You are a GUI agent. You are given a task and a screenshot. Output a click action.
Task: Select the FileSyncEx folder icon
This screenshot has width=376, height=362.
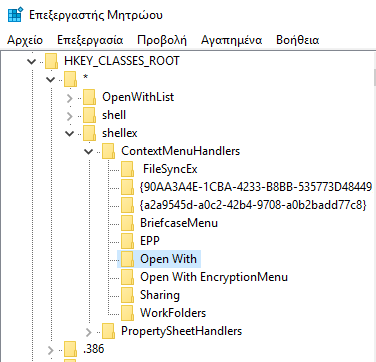point(128,169)
